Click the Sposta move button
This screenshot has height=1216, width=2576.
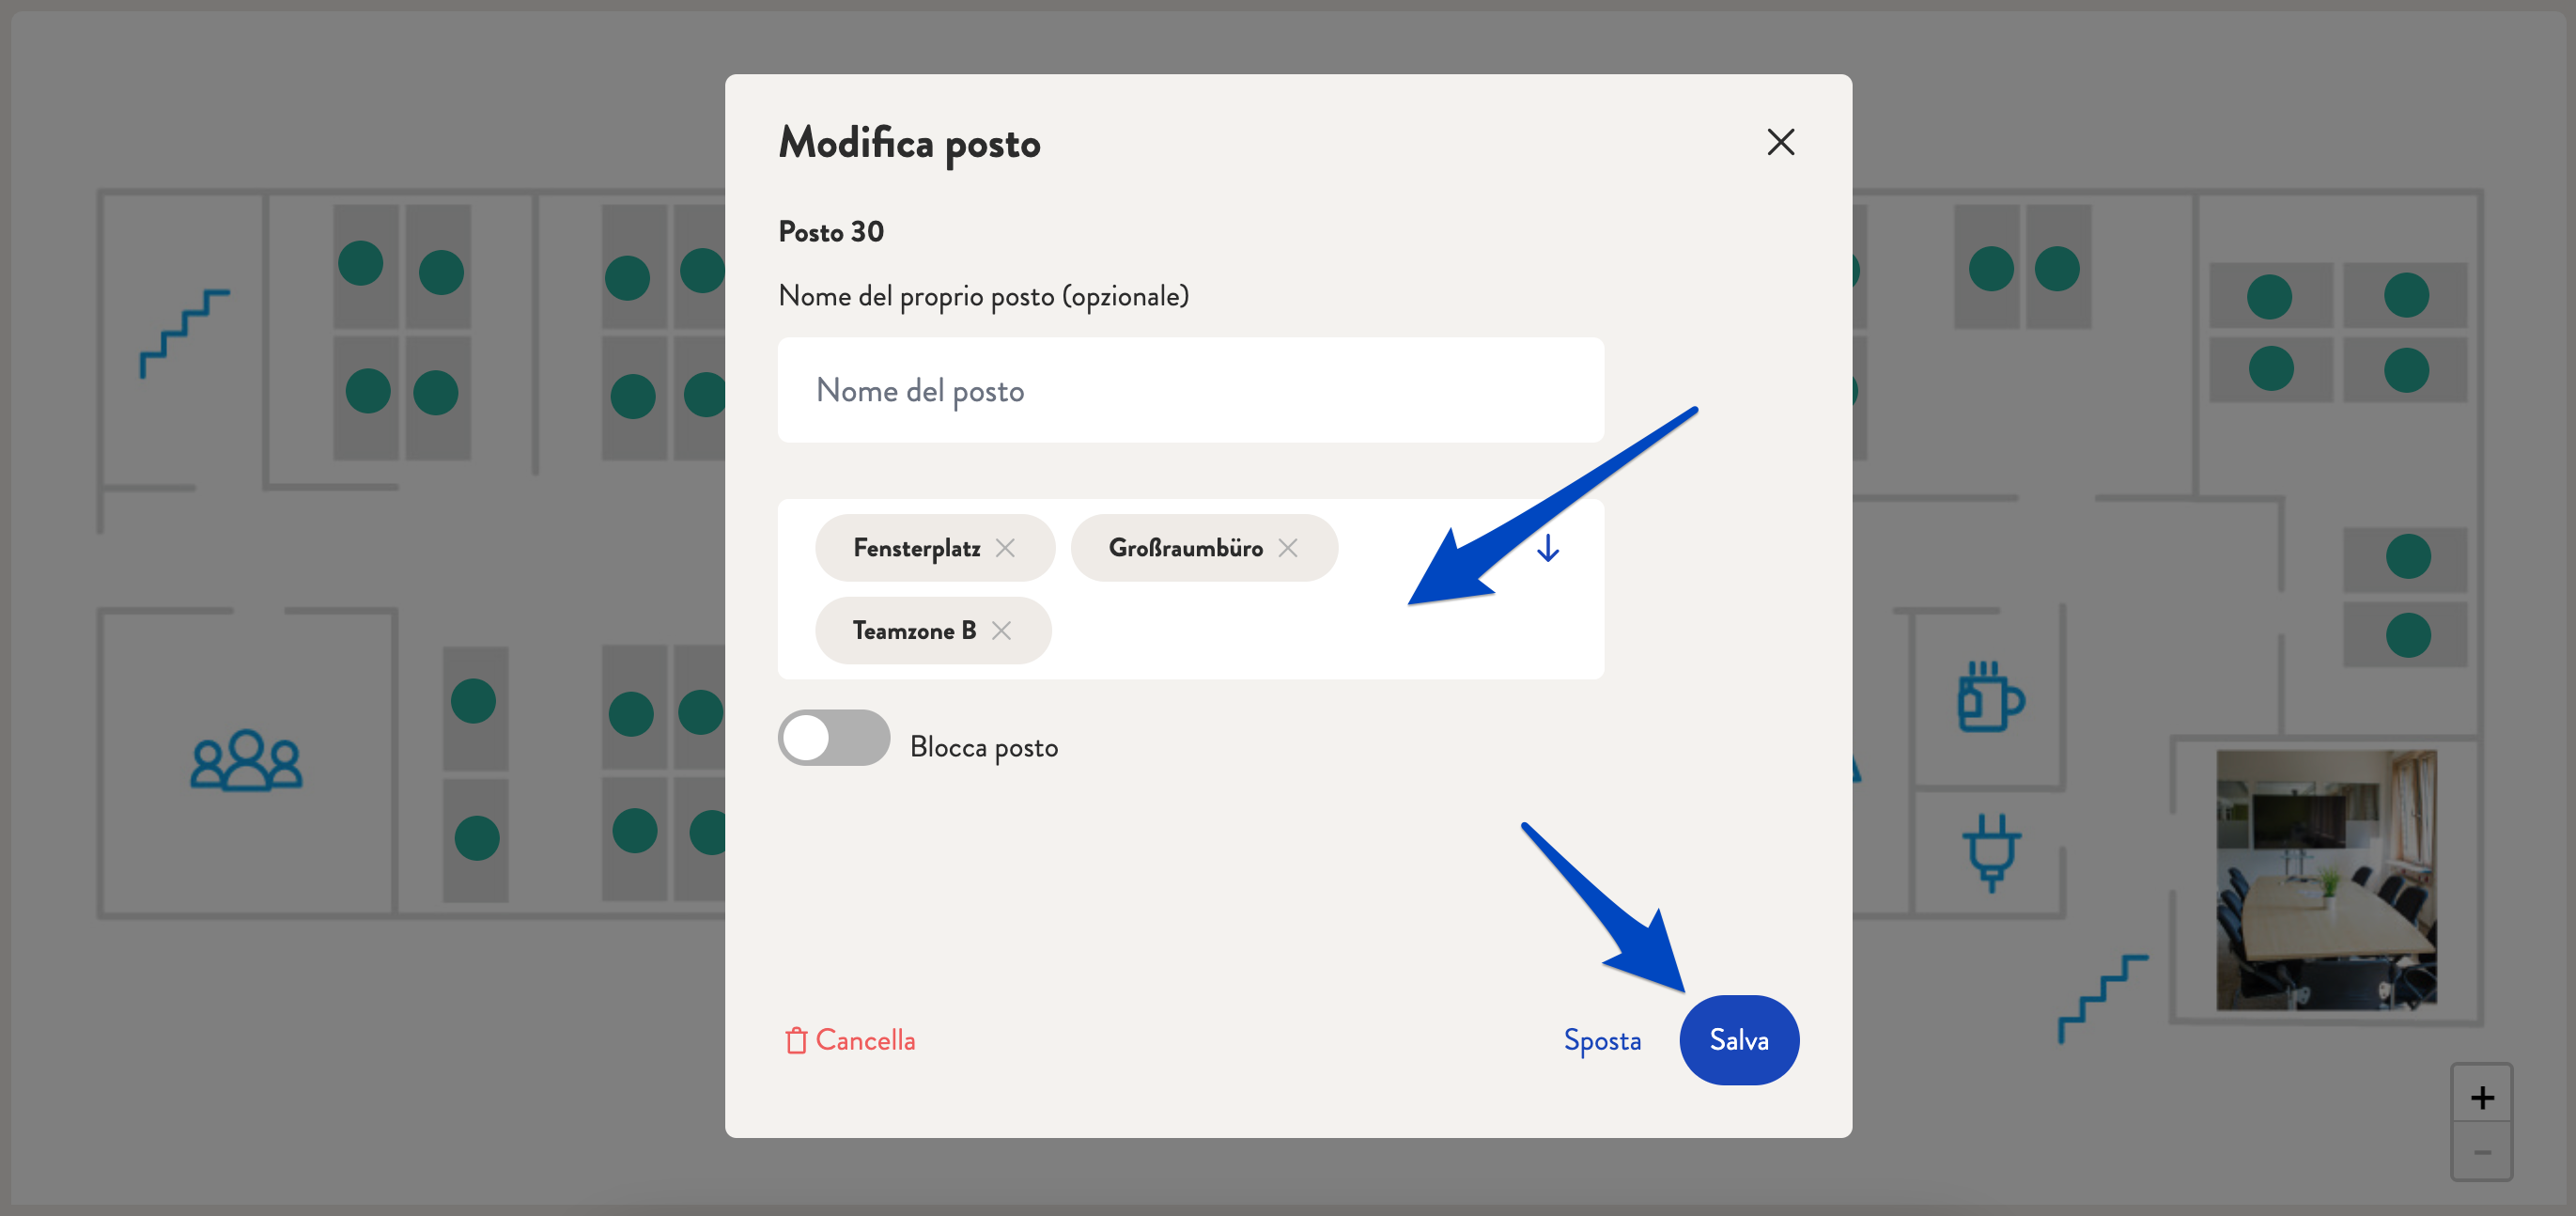pos(1600,1038)
